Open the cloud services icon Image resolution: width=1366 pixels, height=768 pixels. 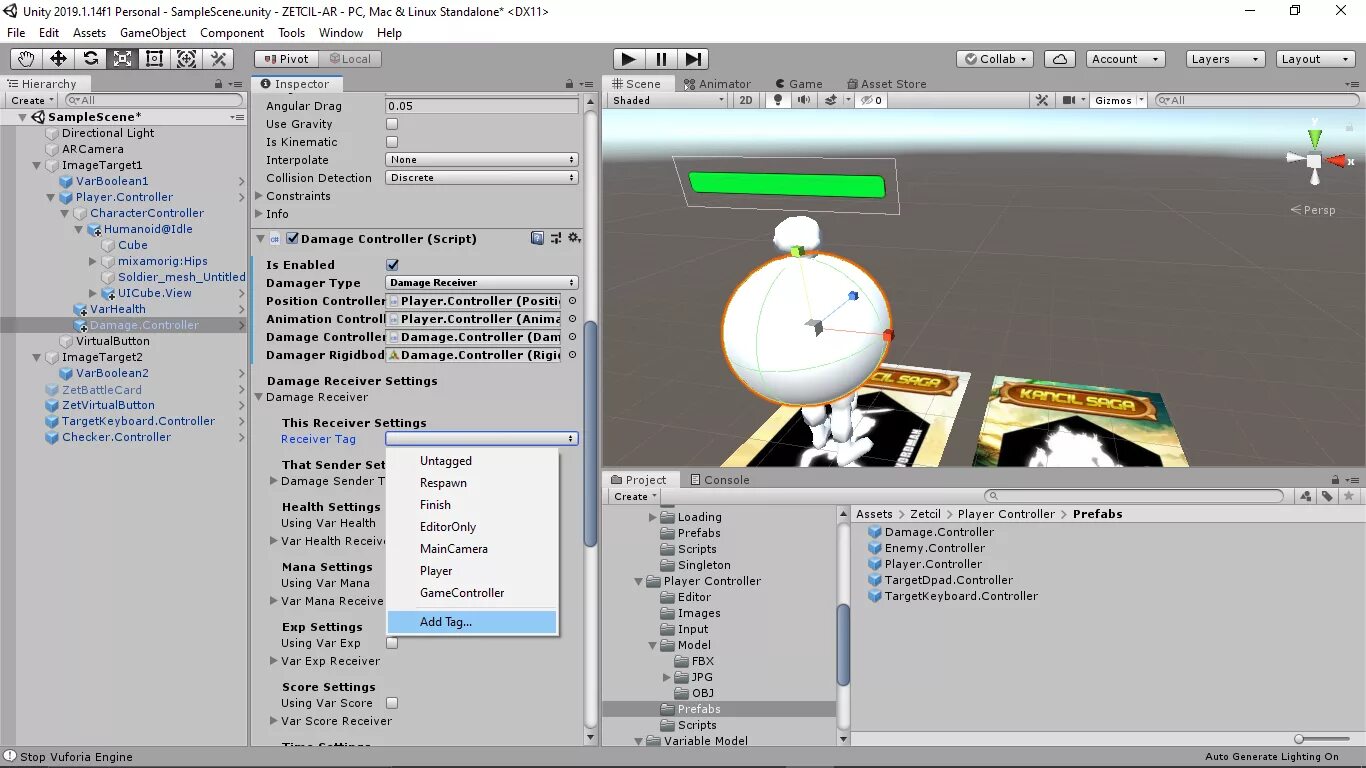(x=1061, y=59)
